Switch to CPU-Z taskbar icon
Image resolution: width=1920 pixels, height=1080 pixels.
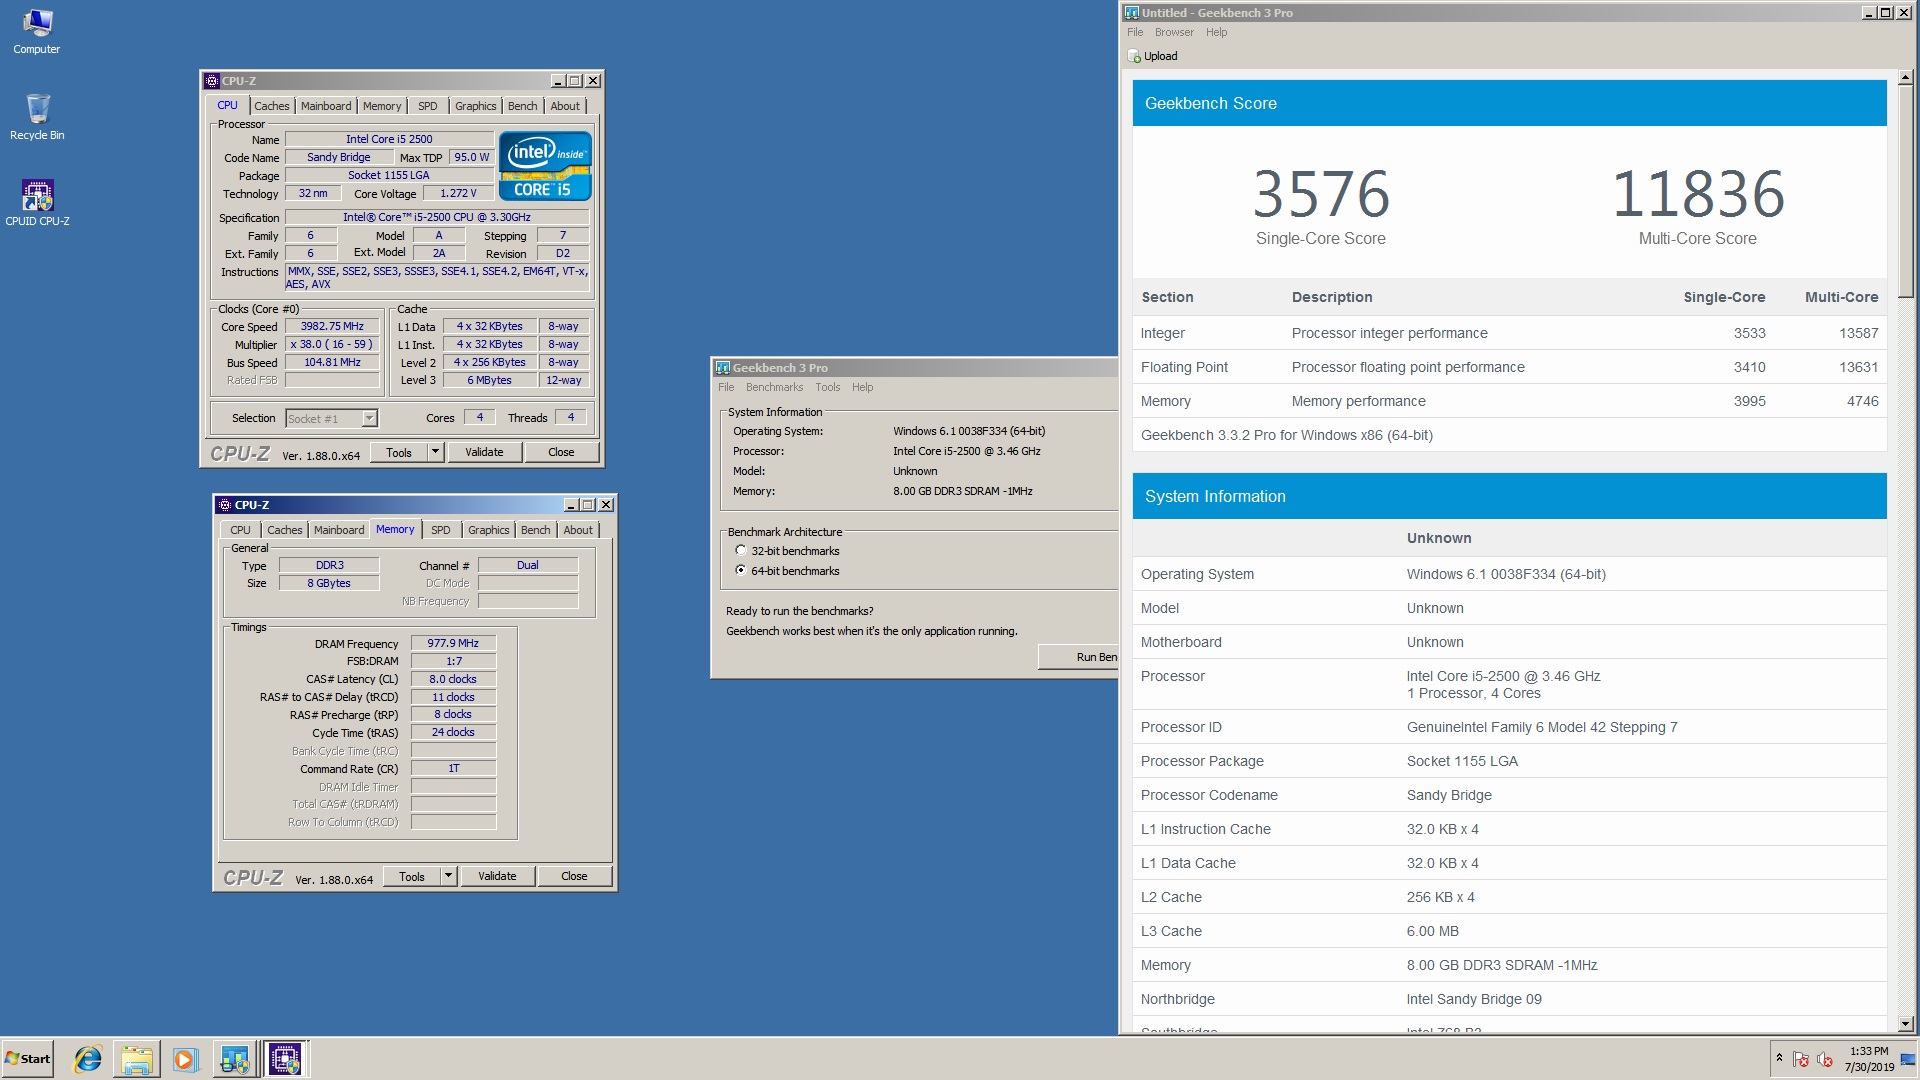285,1059
